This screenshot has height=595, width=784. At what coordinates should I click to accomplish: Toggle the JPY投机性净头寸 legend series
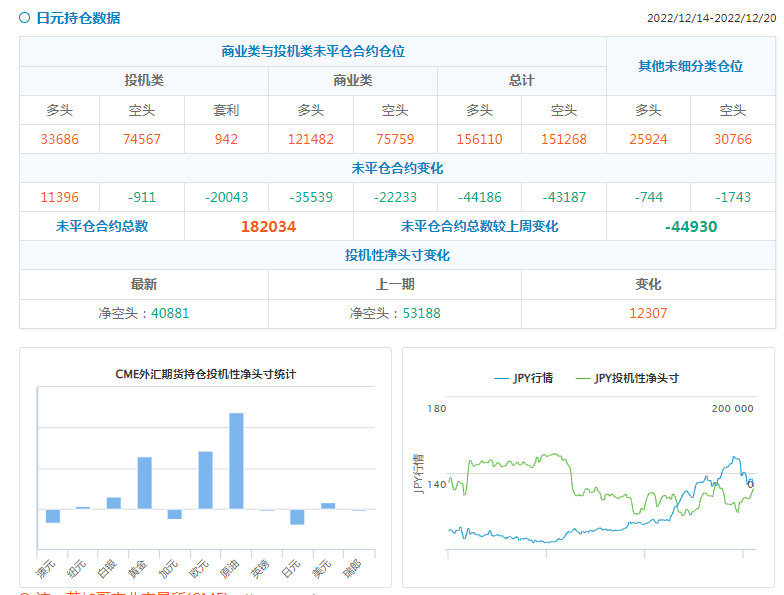(x=628, y=378)
